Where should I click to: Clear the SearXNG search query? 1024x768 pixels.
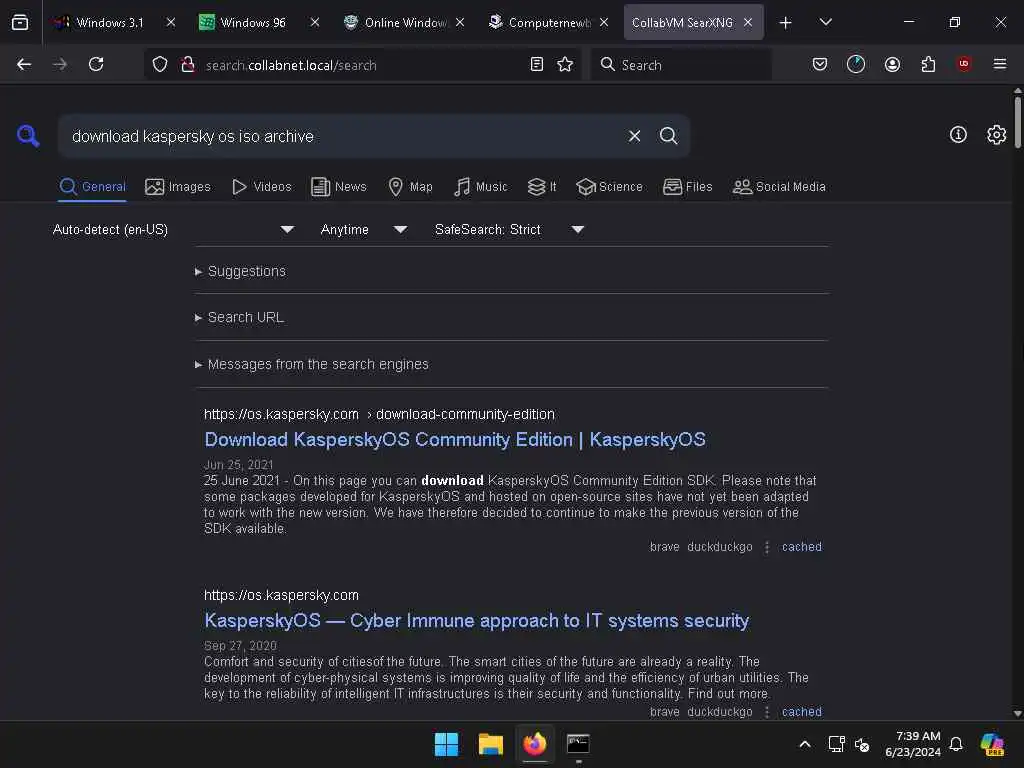[634, 136]
